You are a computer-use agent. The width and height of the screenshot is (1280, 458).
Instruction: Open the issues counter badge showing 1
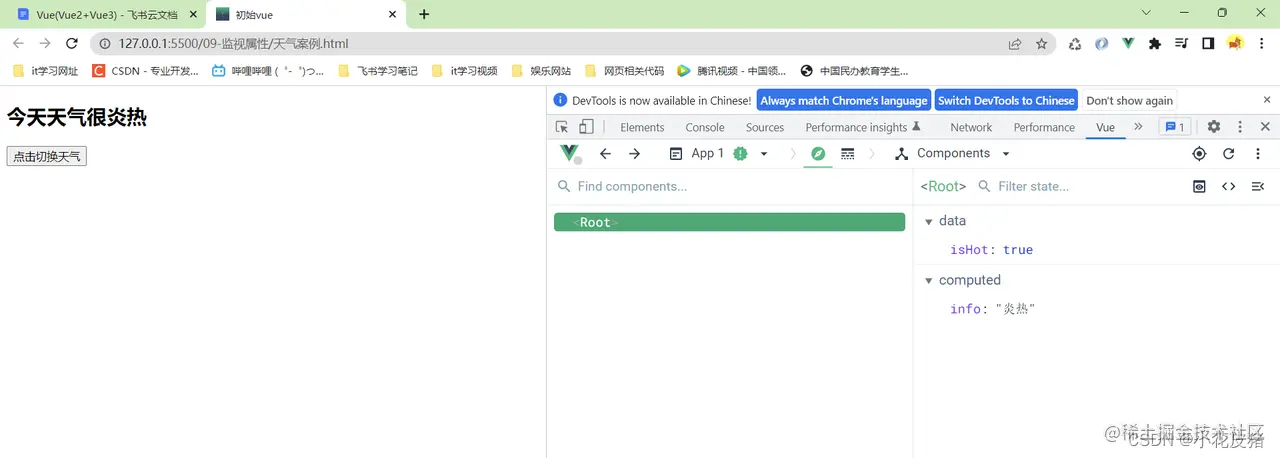click(1175, 127)
